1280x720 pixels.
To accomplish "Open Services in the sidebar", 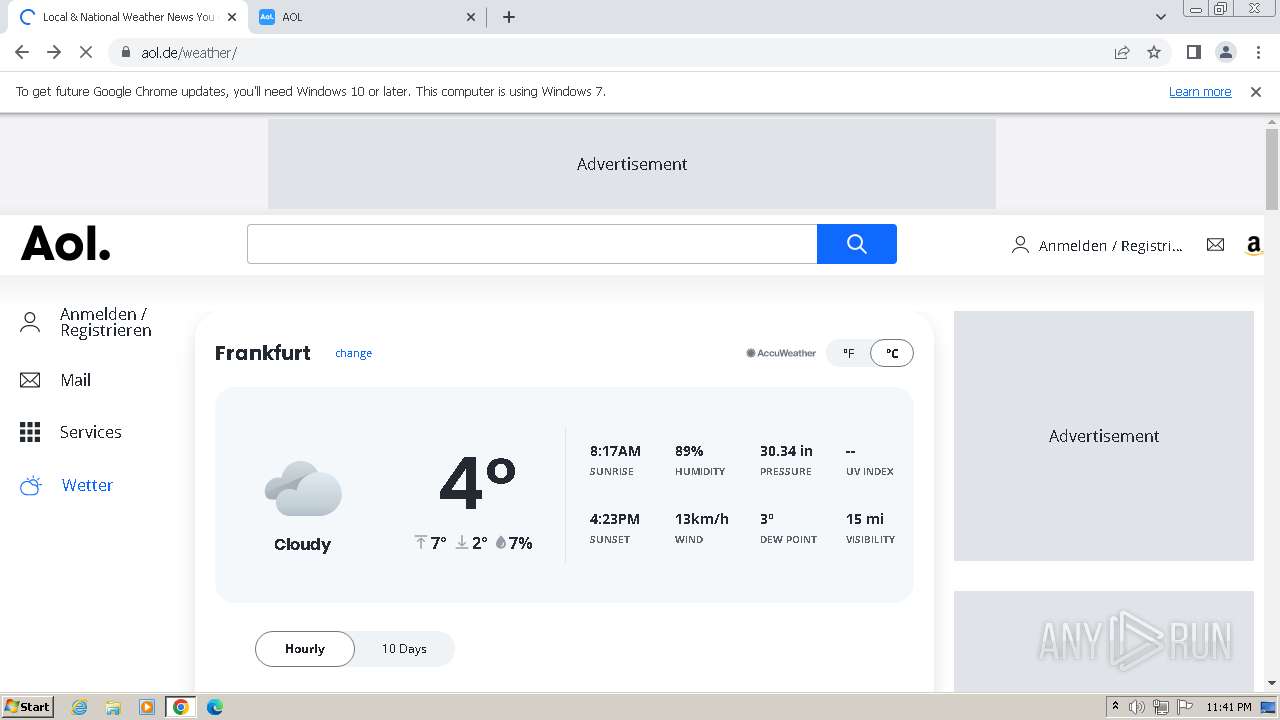I will [91, 432].
